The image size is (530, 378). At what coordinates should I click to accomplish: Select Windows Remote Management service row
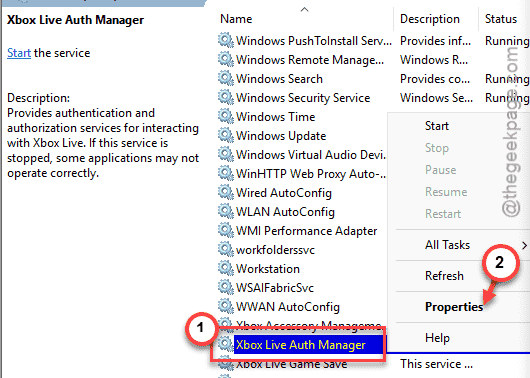coord(310,60)
